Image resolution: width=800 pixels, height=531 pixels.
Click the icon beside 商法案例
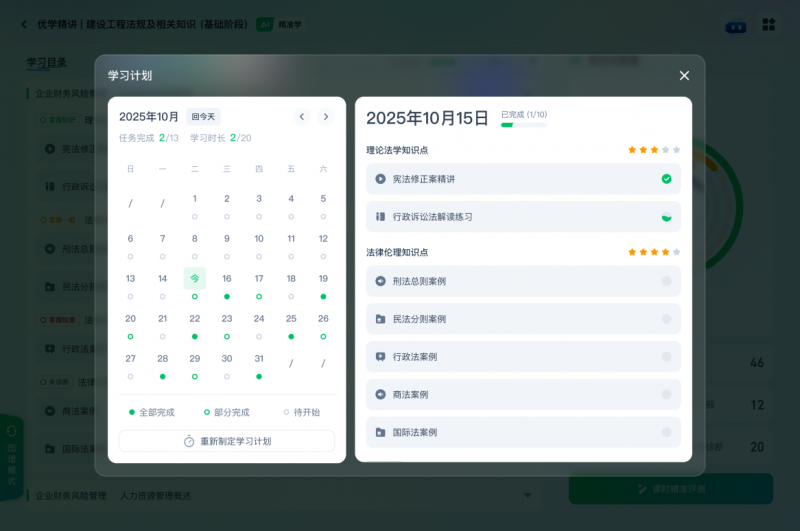click(380, 394)
